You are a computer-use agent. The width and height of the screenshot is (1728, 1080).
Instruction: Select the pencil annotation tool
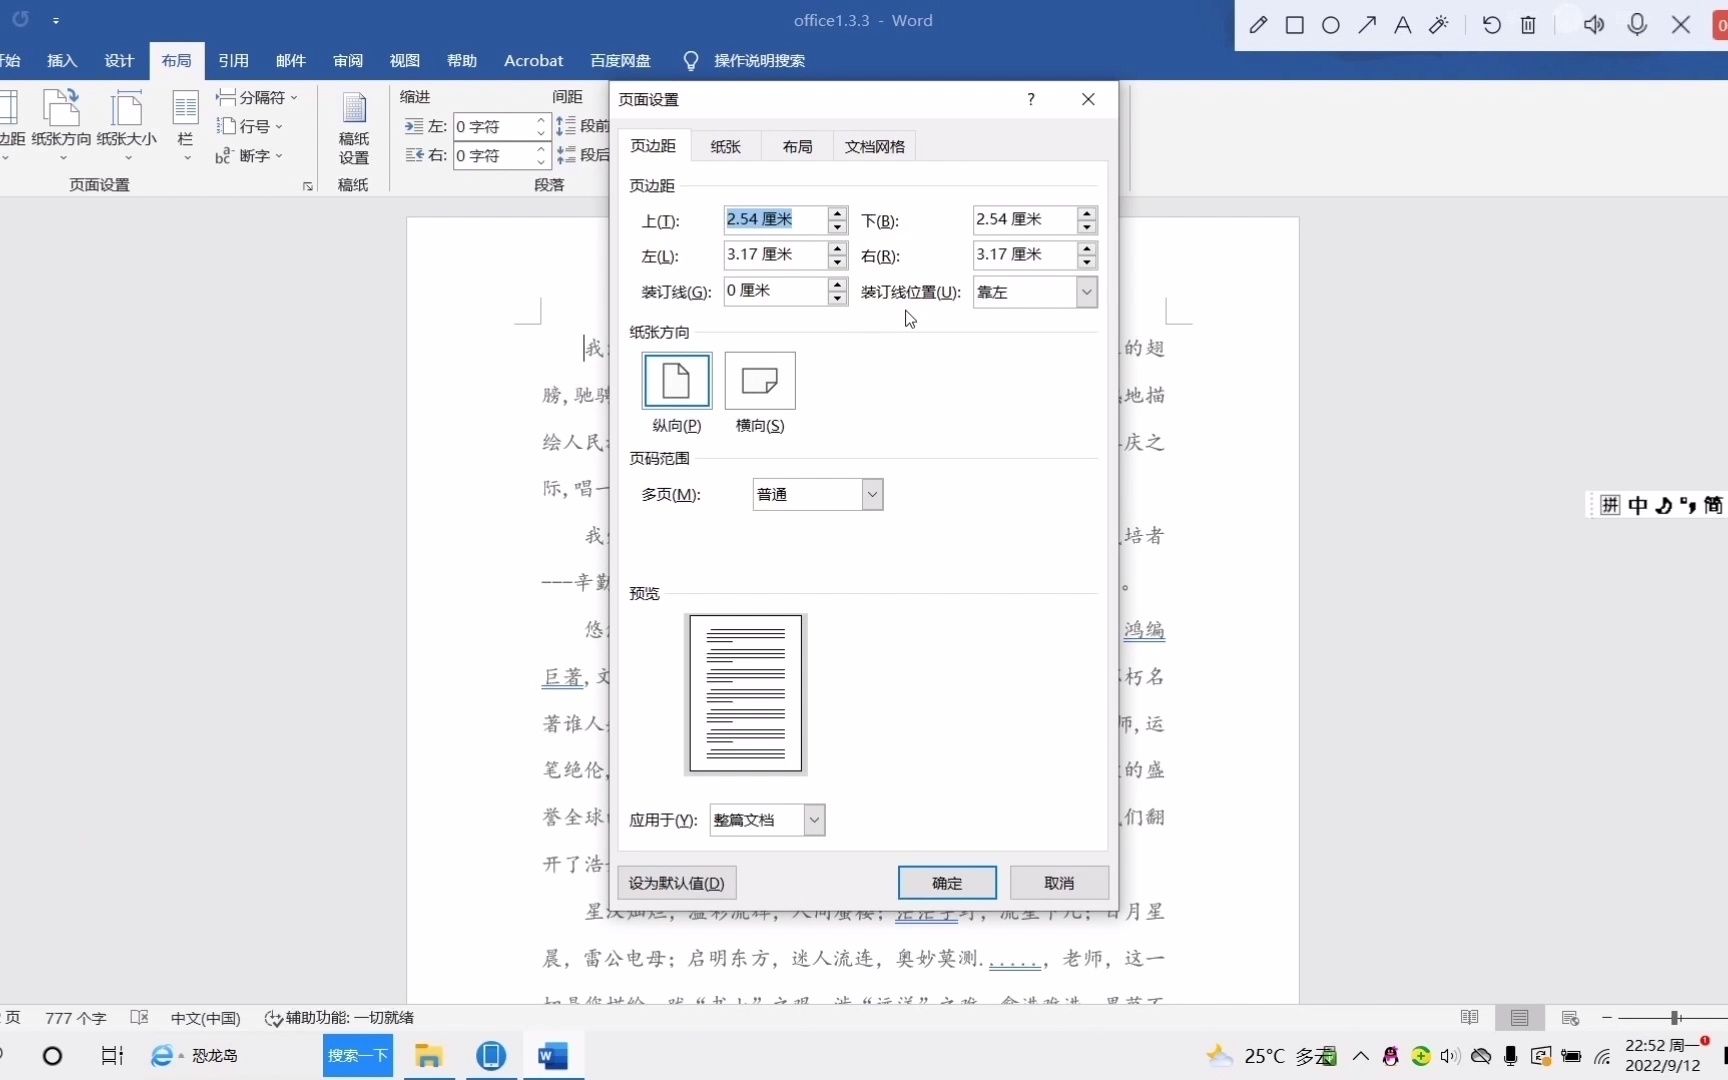click(x=1258, y=25)
